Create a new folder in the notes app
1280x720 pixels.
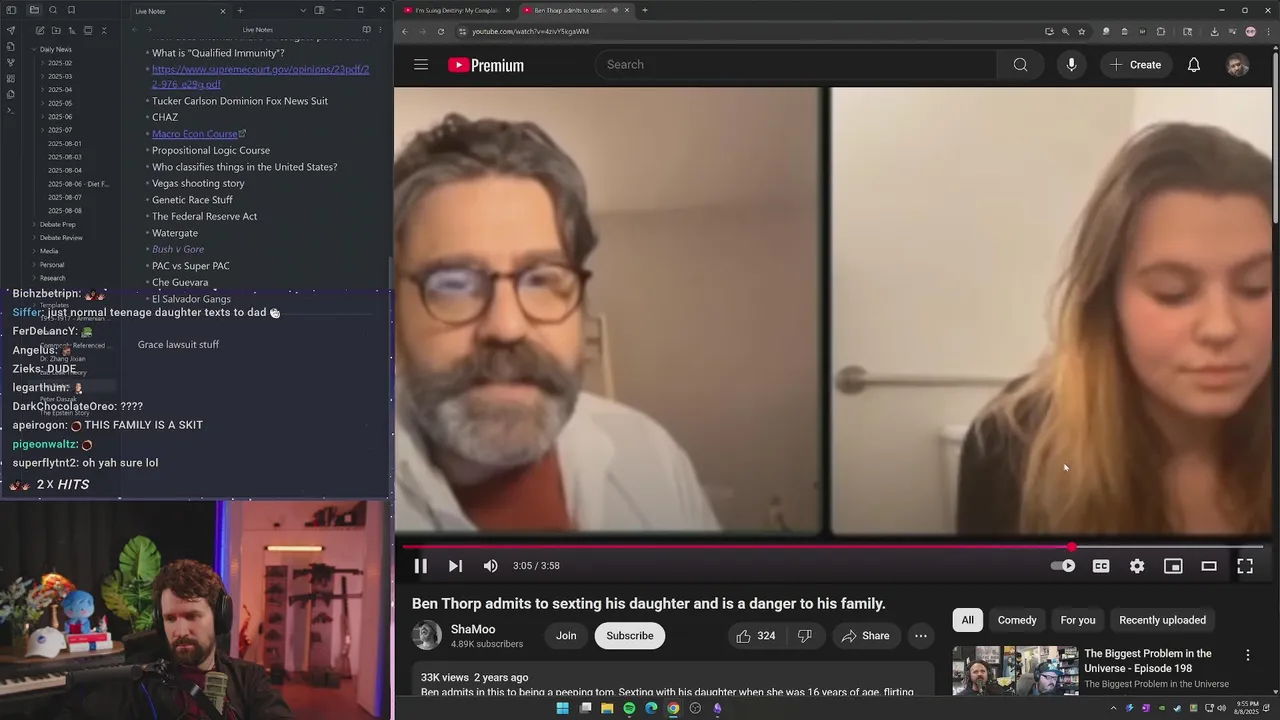55,31
